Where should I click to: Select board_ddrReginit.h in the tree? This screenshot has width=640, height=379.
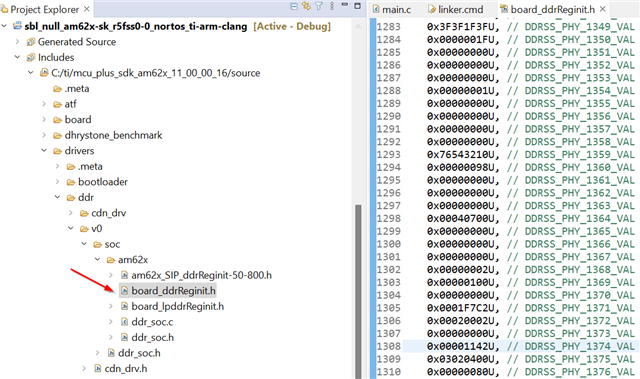173,290
